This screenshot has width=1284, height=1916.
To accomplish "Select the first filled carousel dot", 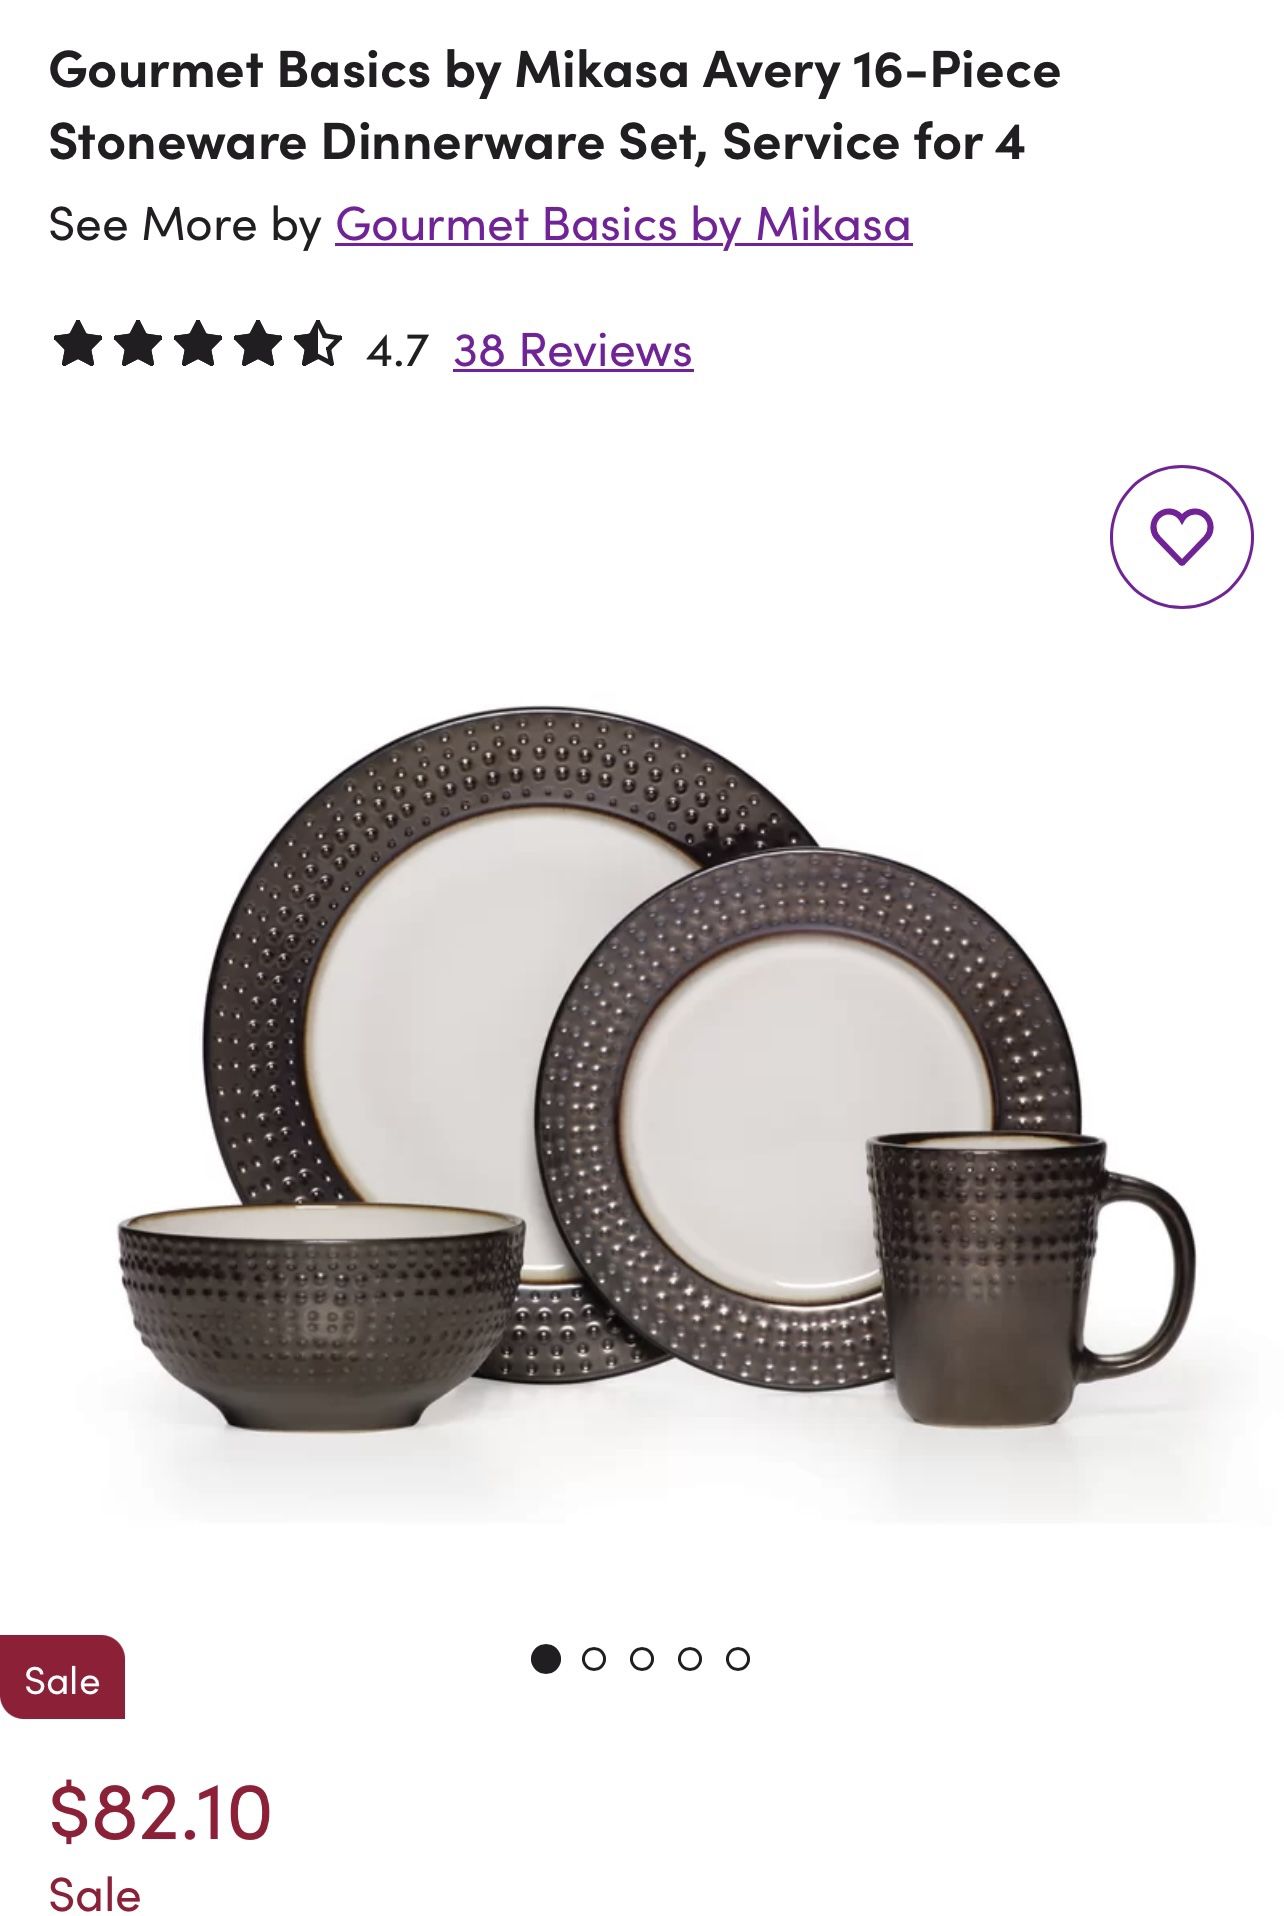I will click(545, 1658).
